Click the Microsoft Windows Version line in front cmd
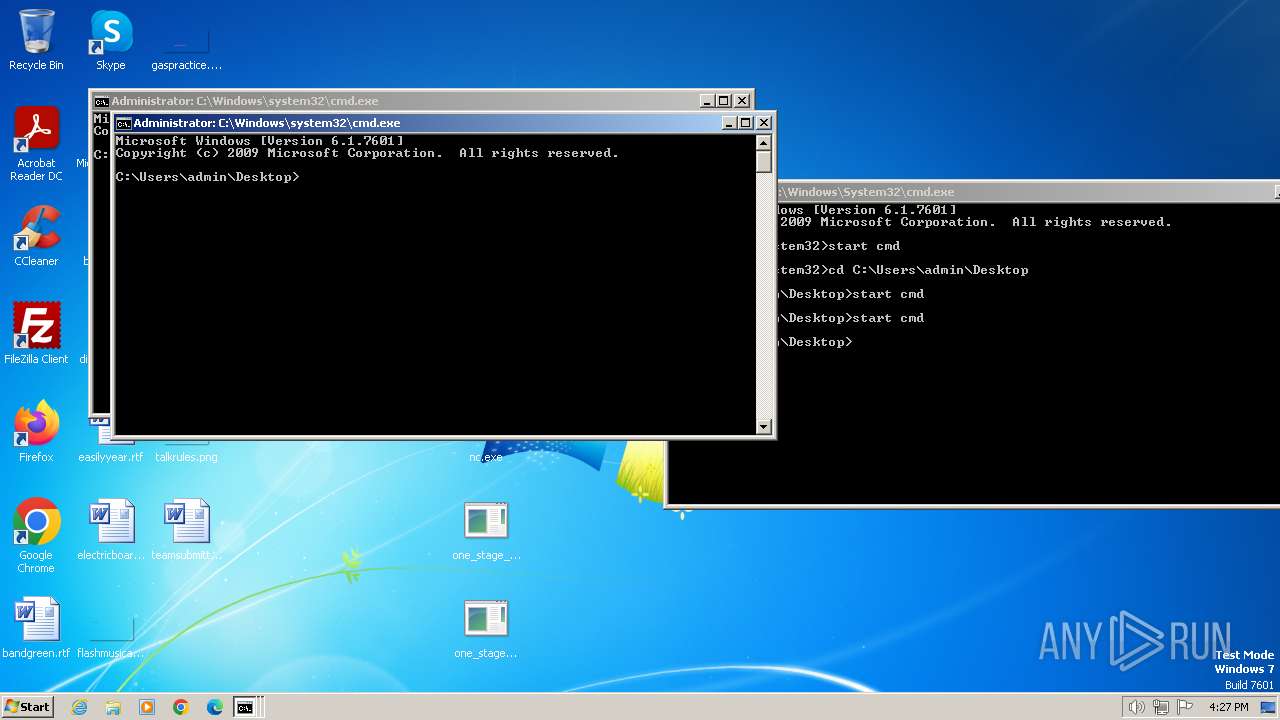This screenshot has height=720, width=1280. point(260,141)
